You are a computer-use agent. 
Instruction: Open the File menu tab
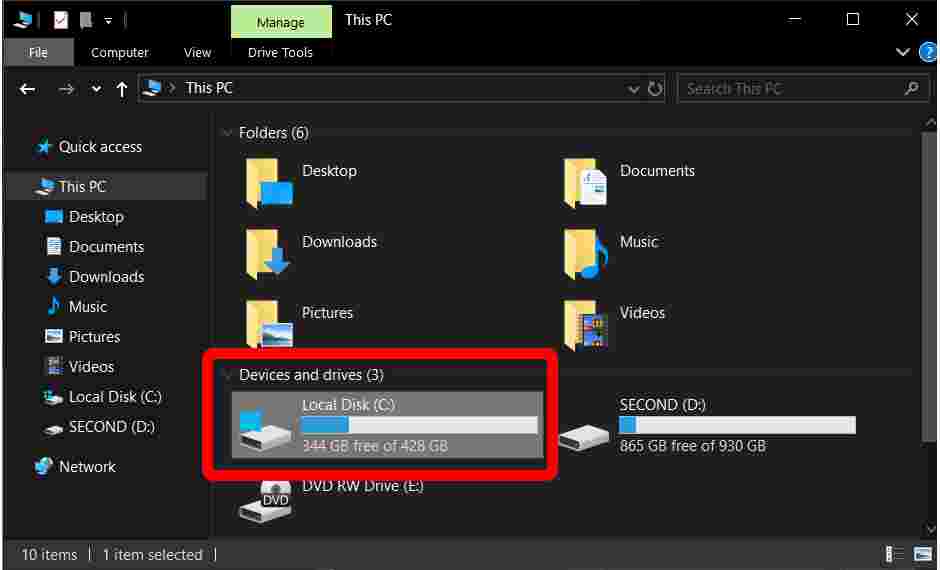(38, 53)
